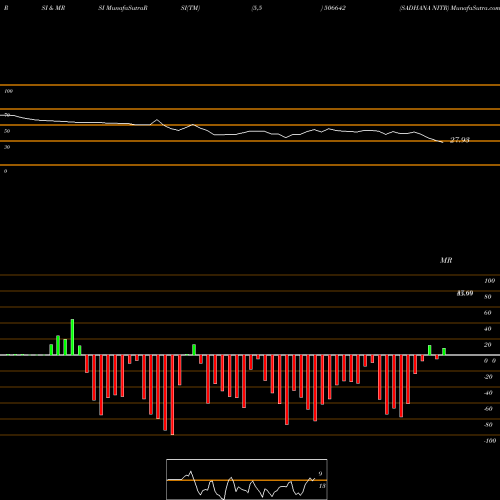Click the -60 label on the MR histogram axis
The height and width of the screenshot is (500, 500).
click(488, 409)
